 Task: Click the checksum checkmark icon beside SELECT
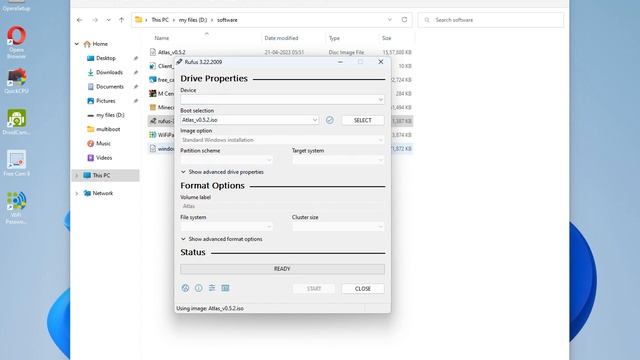click(x=330, y=120)
